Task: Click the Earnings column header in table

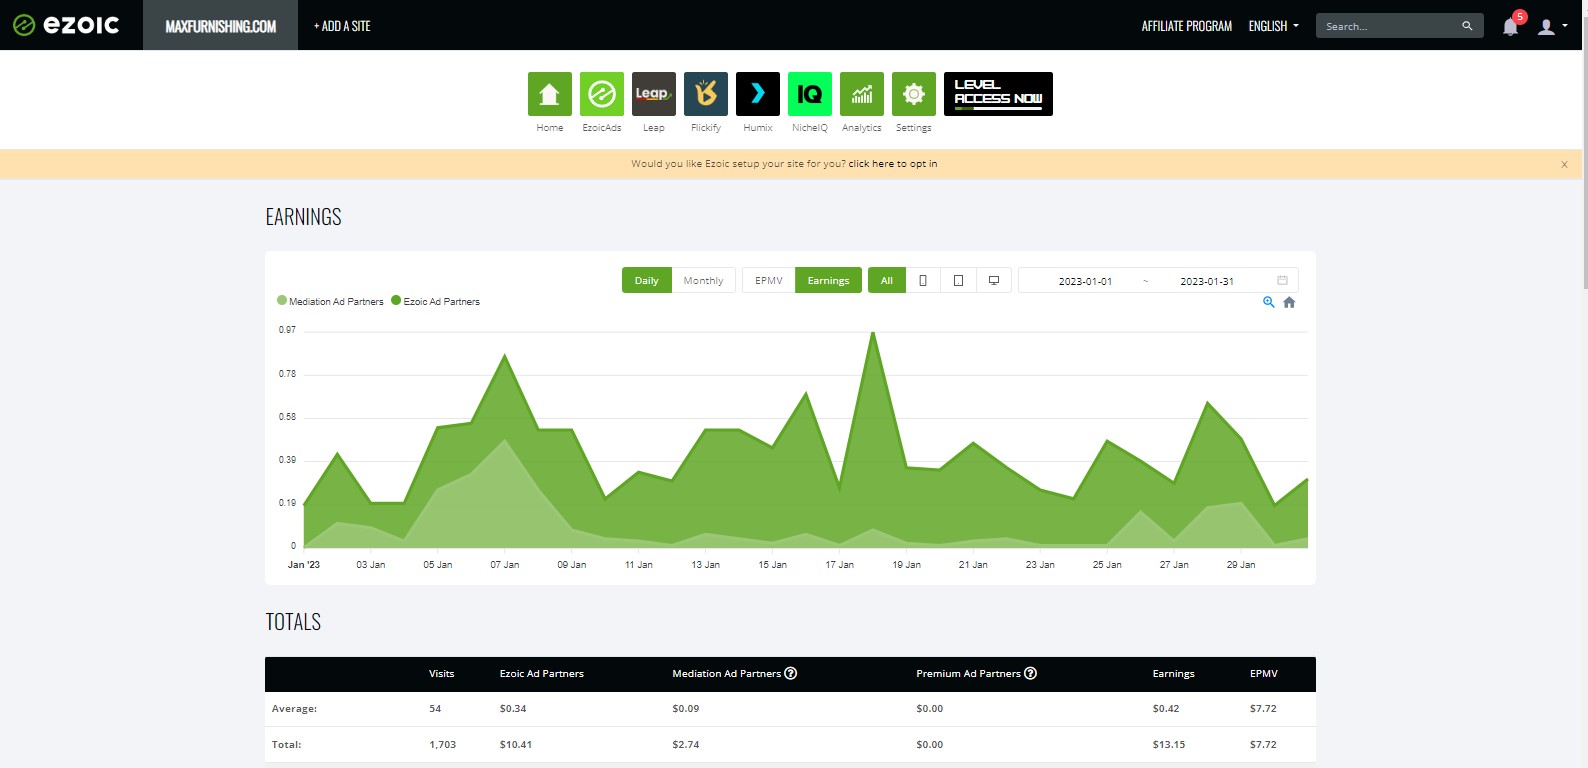Action: click(1173, 673)
